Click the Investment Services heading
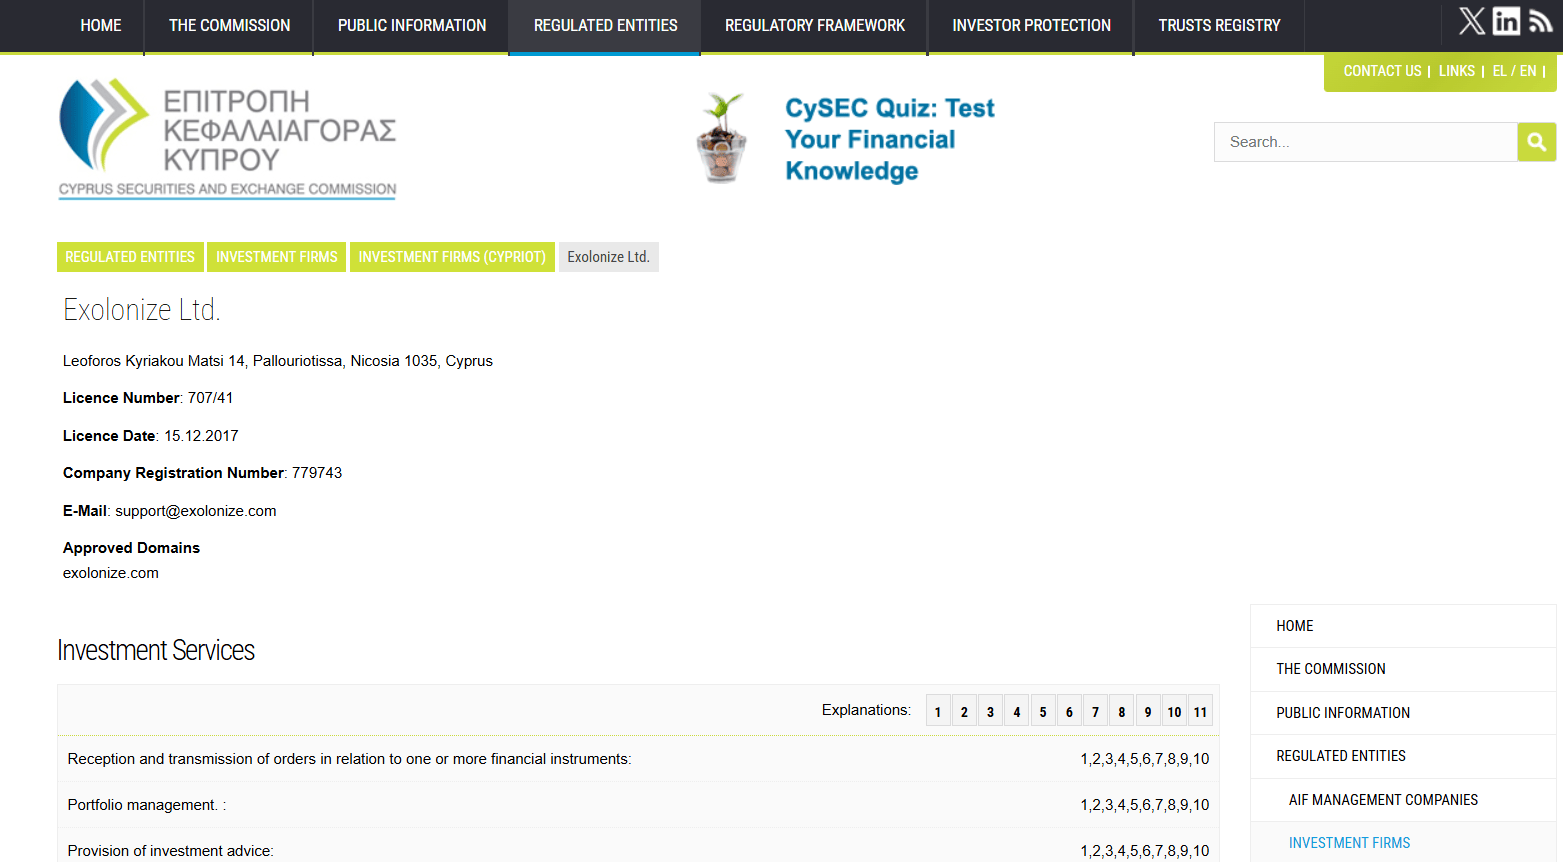The width and height of the screenshot is (1563, 862). [156, 651]
